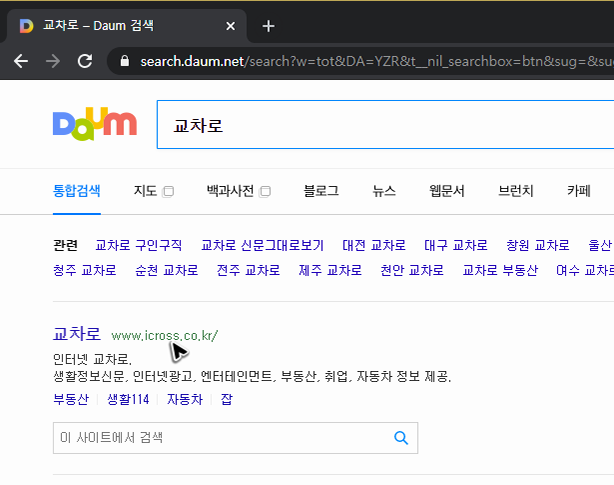Click related search 창원 교차로
614x485 pixels.
(x=538, y=245)
